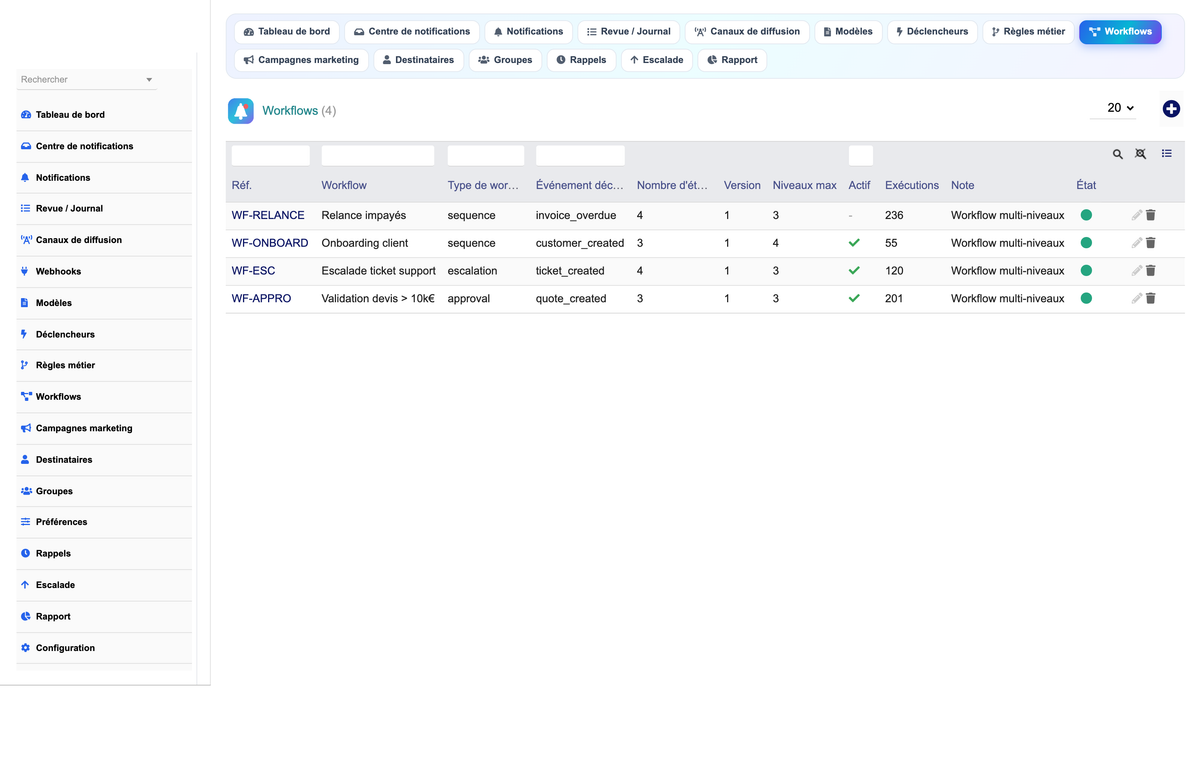Add a new workflow with plus icon
Viewport: 1200px width, 780px height.
coord(1171,109)
